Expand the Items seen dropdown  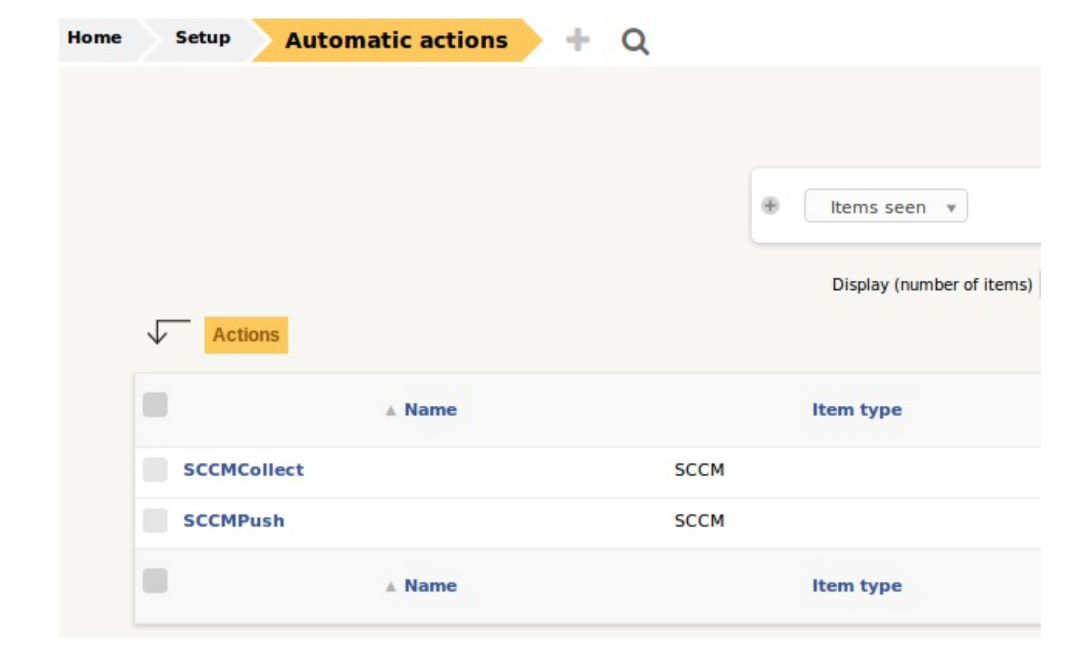[885, 207]
